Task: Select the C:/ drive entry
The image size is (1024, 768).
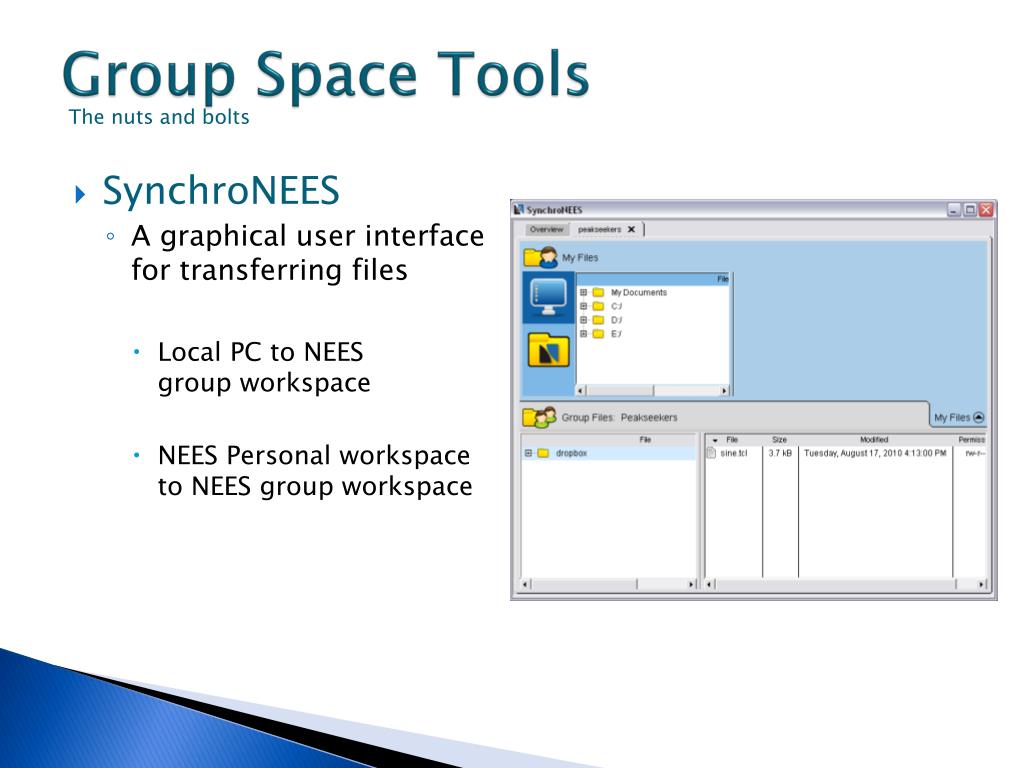Action: coord(616,306)
